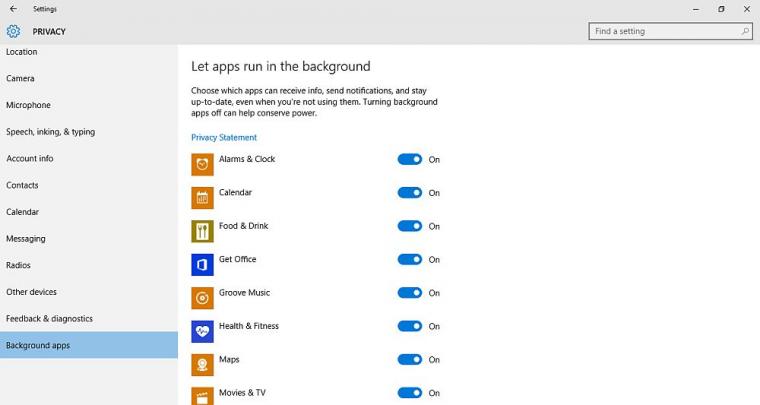This screenshot has width=760, height=405.
Task: Click the Movies & TV label
Action: click(242, 393)
